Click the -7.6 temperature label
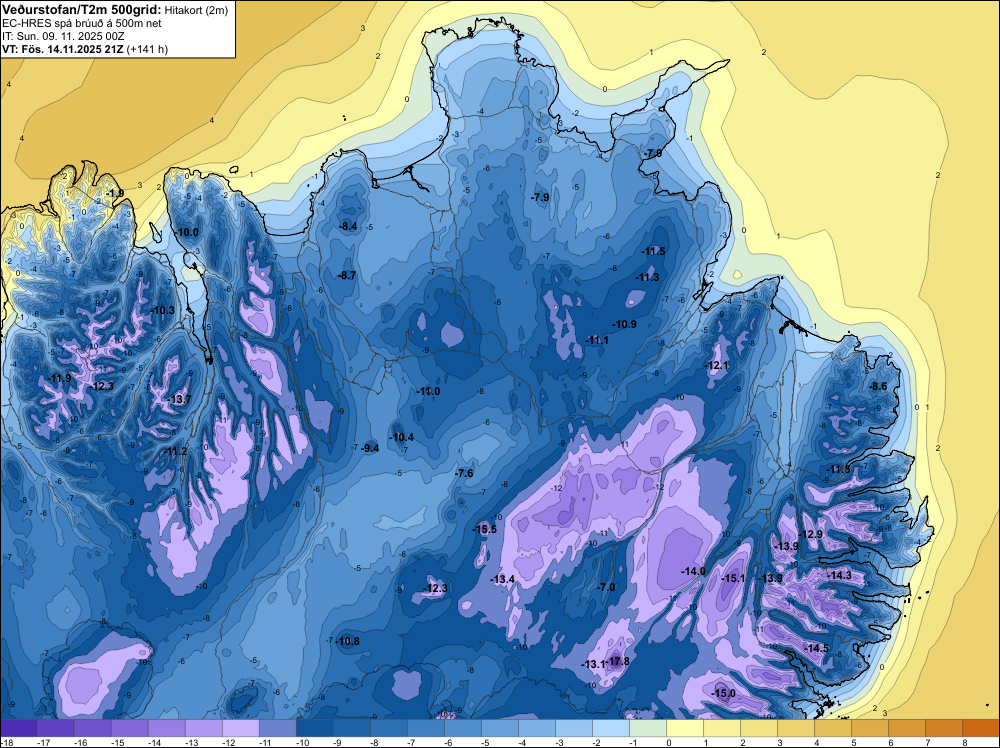Image resolution: width=1000 pixels, height=748 pixels. [465, 473]
